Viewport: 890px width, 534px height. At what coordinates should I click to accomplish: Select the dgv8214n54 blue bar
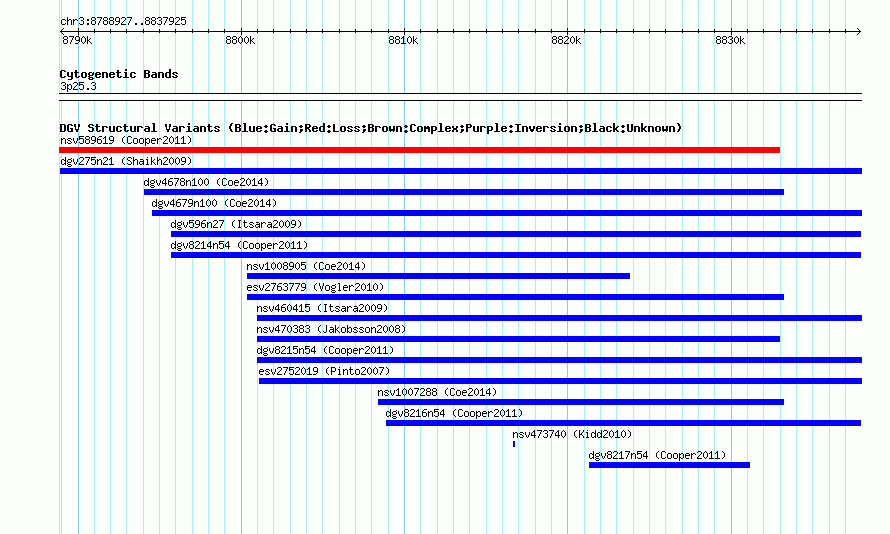516,255
